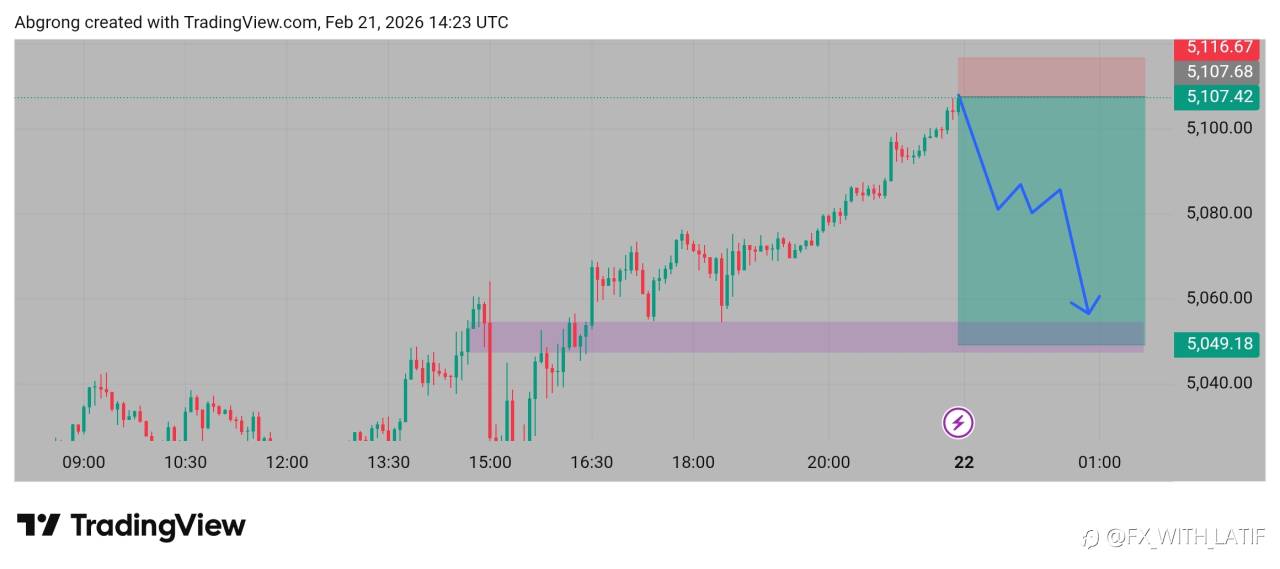Click the @FX_WITH_LATIF watermark text
Image resolution: width=1280 pixels, height=569 pixels.
[x=1186, y=539]
